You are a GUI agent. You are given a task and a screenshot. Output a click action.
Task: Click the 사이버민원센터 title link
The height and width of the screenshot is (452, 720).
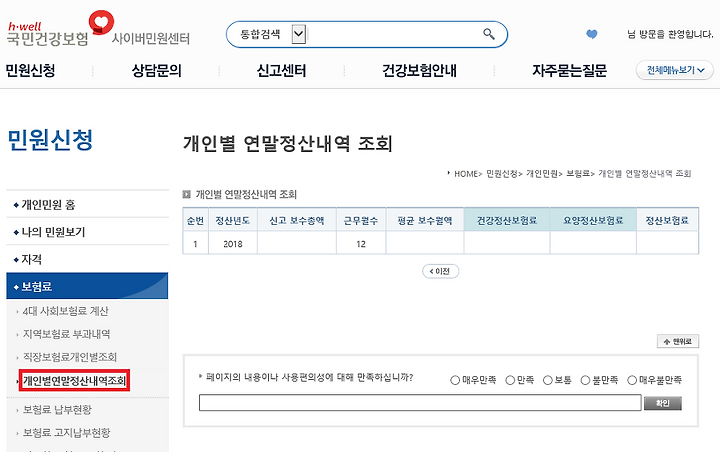click(x=151, y=39)
